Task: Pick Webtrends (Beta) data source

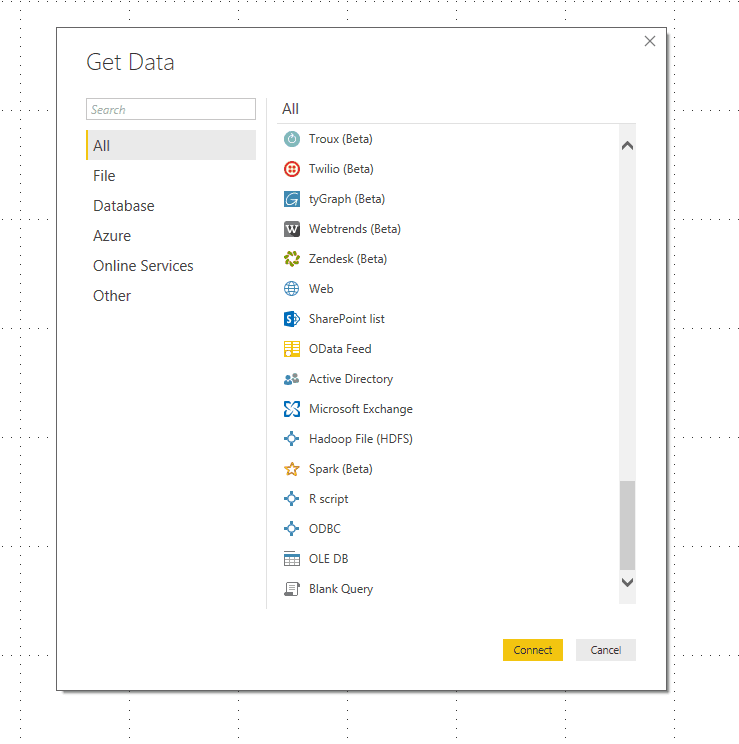Action: [355, 229]
